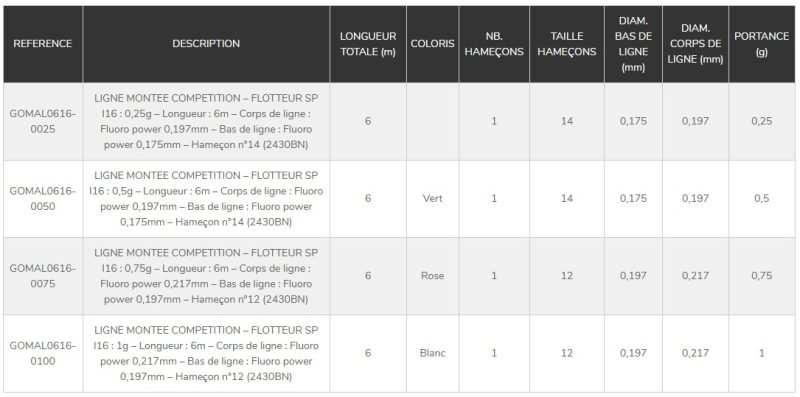Click the REFERENCE column header
The image size is (800, 397).
pyautogui.click(x=43, y=44)
